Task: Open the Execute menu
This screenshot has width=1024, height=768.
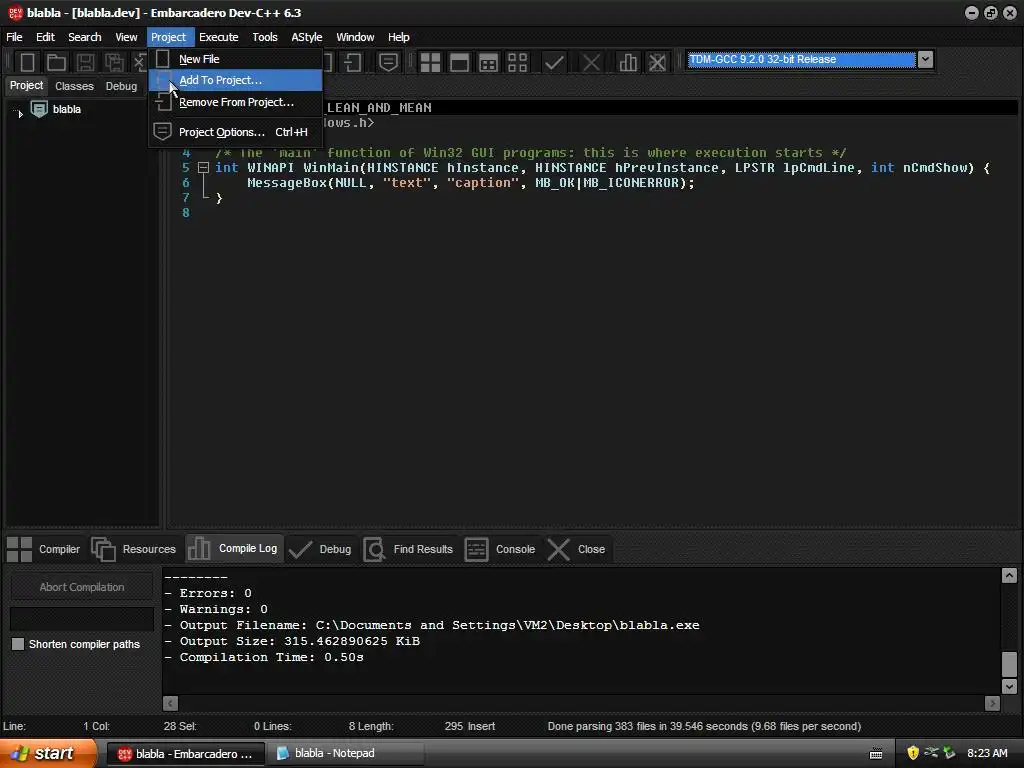Action: 219,37
